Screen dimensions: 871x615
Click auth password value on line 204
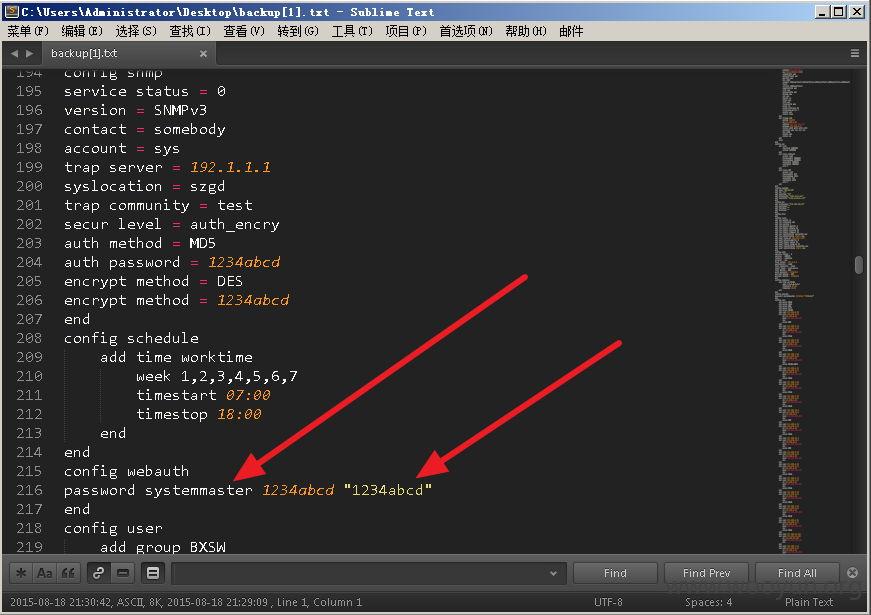coord(244,262)
